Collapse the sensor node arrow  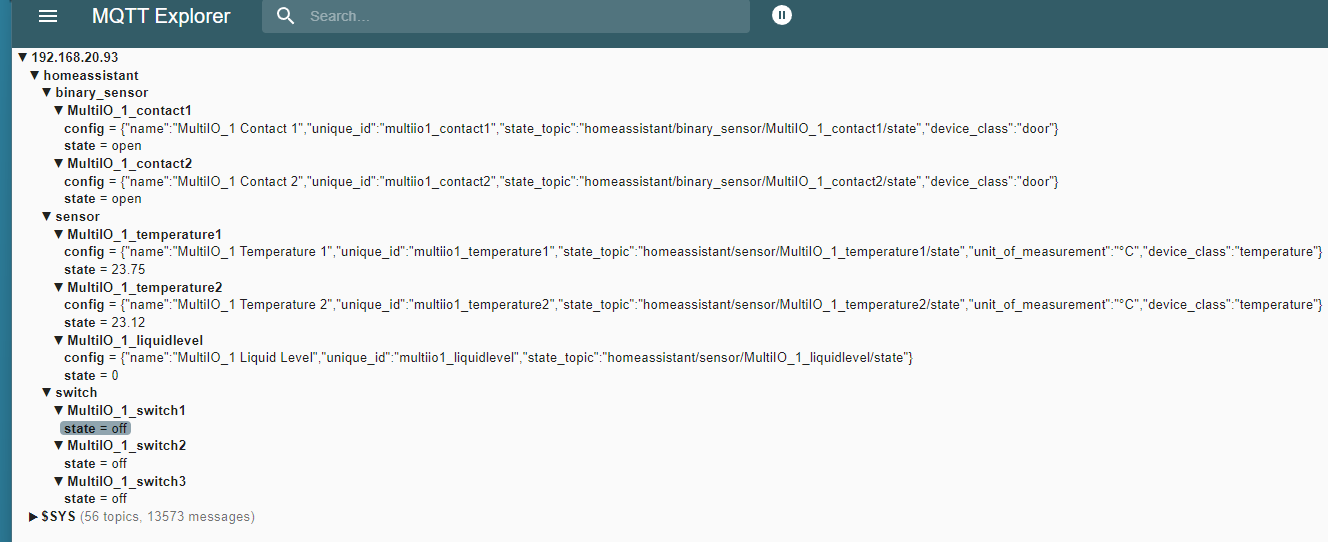click(46, 216)
